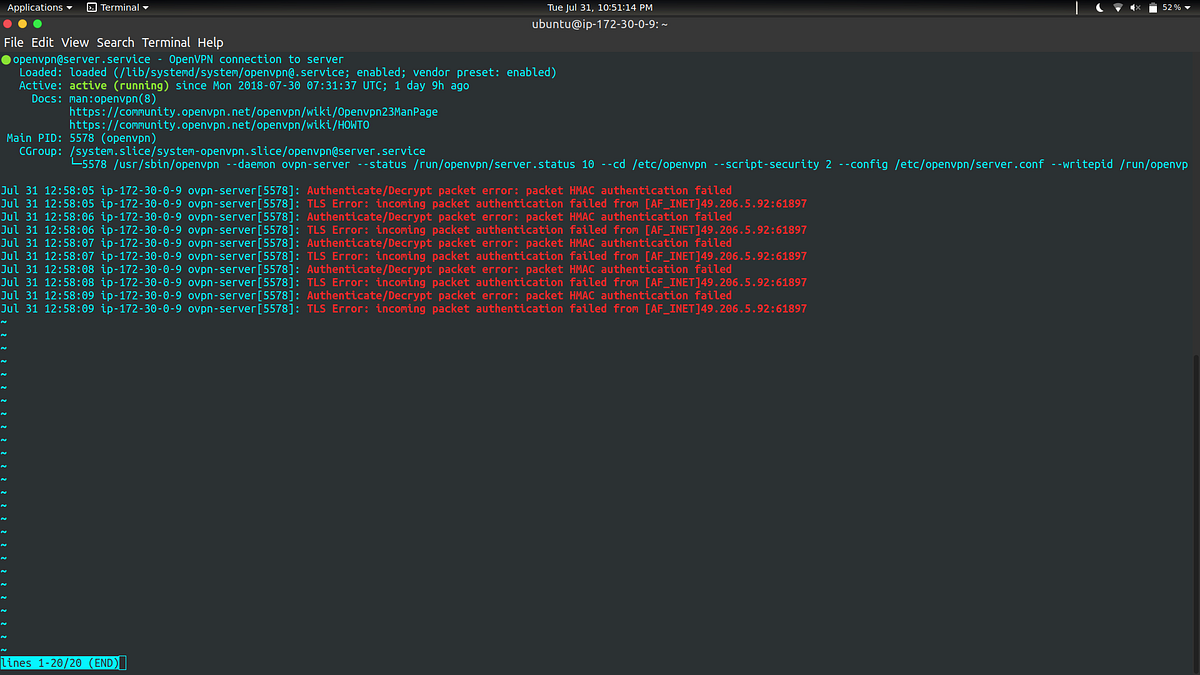Image resolution: width=1200 pixels, height=675 pixels.
Task: Open the OpenVPN HOWTO wiki link
Action: [220, 124]
